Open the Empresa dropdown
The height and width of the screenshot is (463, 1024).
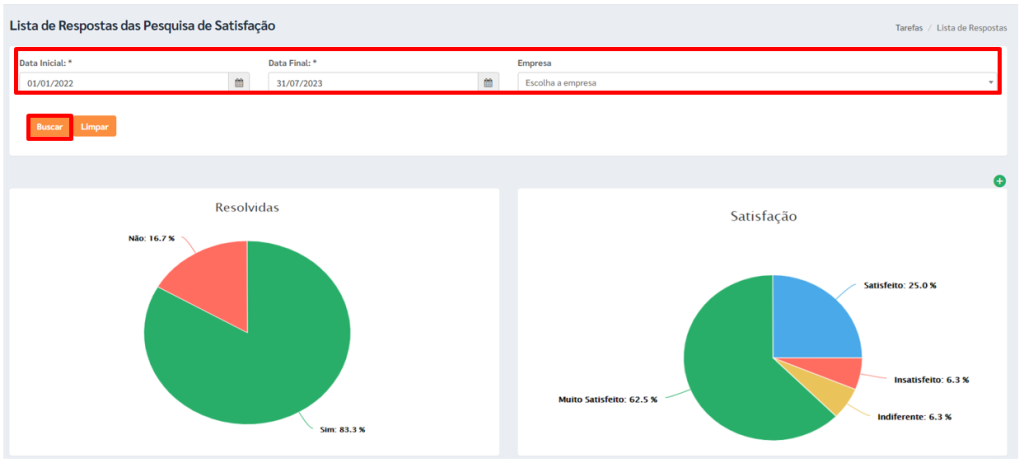tap(758, 83)
